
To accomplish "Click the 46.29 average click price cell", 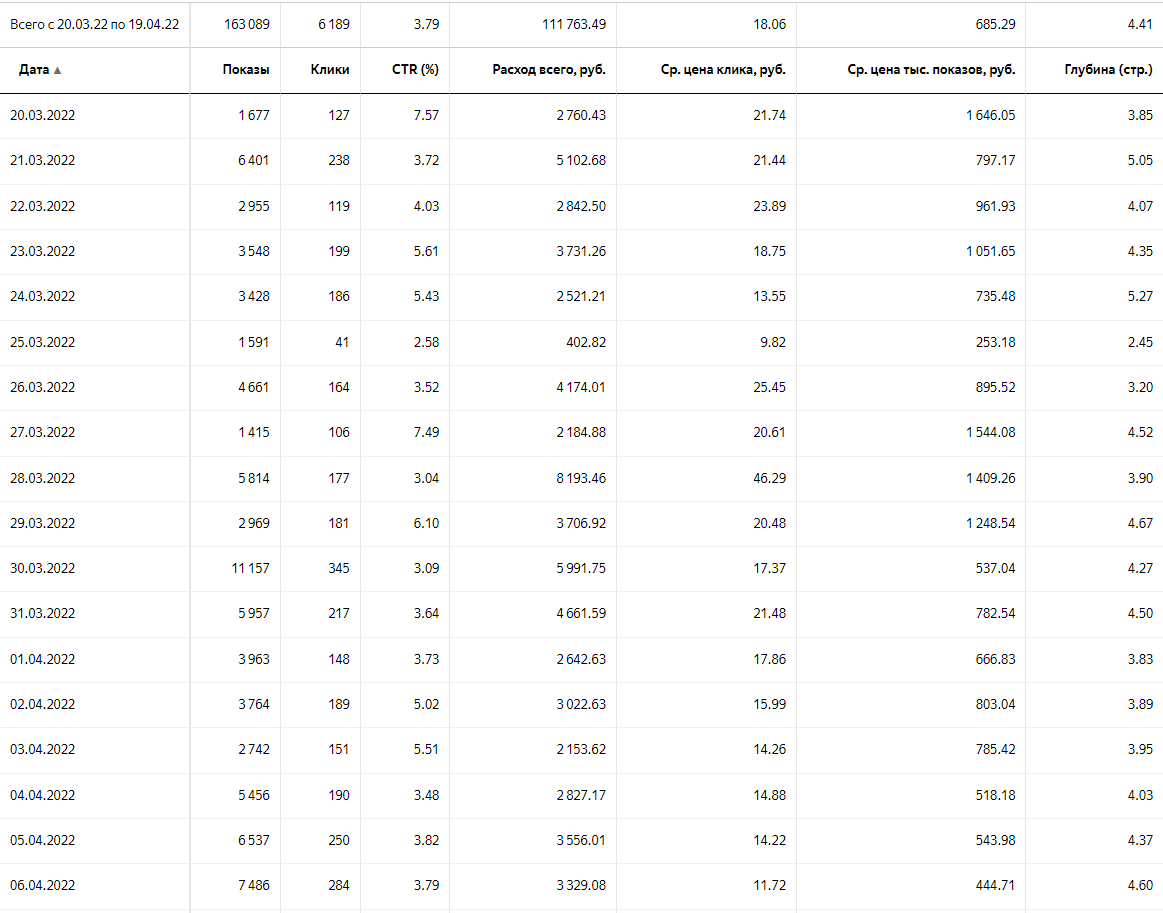I will [768, 478].
